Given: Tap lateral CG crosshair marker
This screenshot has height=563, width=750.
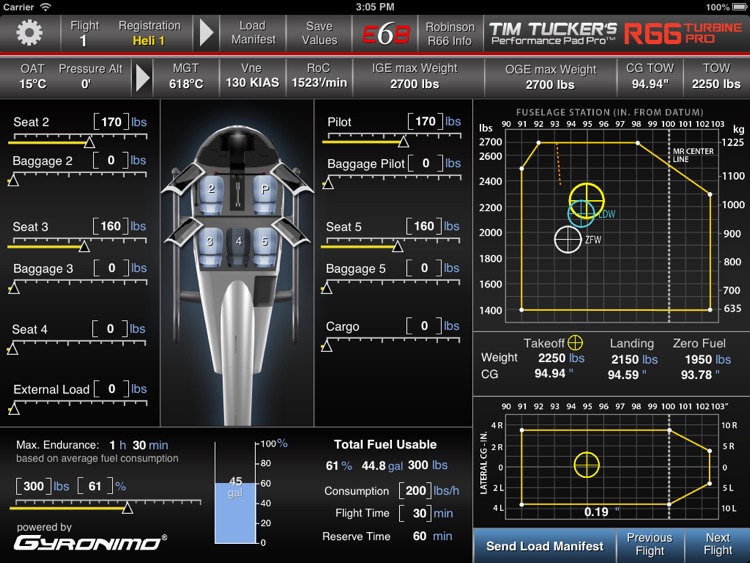Looking at the screenshot, I should (586, 464).
